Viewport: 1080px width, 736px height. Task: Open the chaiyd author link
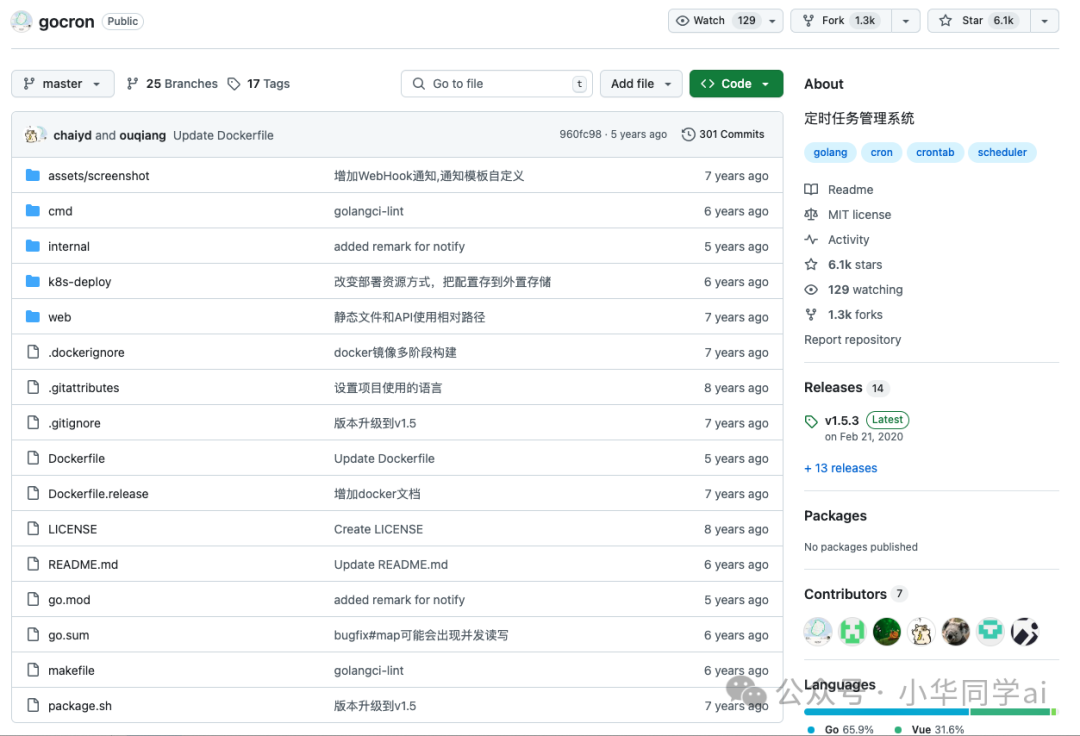click(72, 135)
